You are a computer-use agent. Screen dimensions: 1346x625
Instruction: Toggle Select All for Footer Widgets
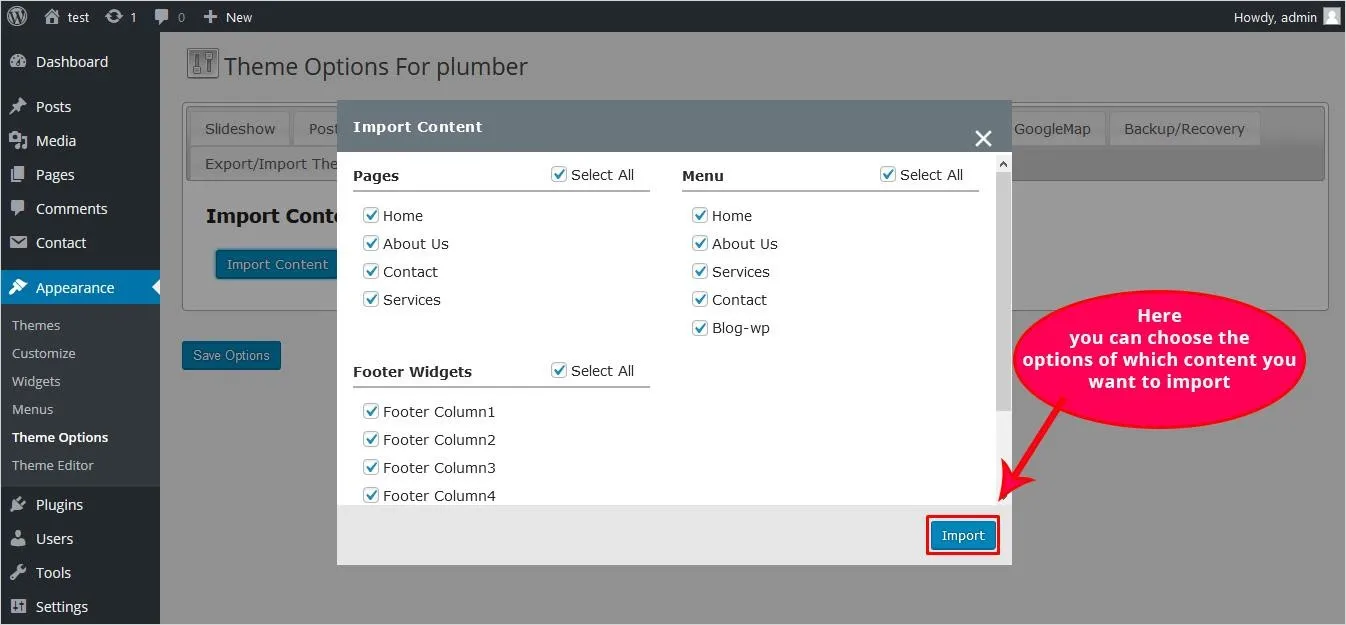[x=559, y=371]
